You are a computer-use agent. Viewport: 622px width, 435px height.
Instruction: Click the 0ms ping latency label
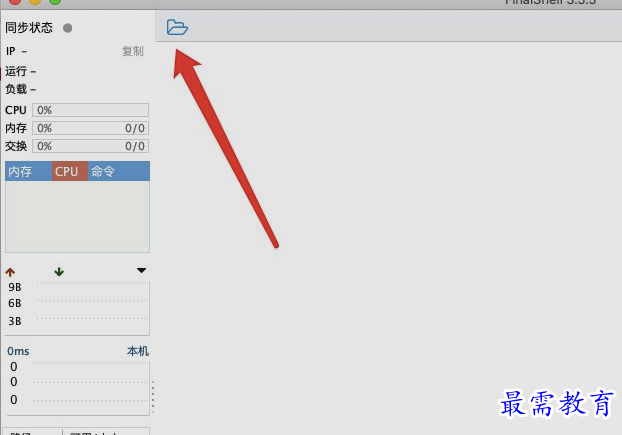[x=18, y=351]
